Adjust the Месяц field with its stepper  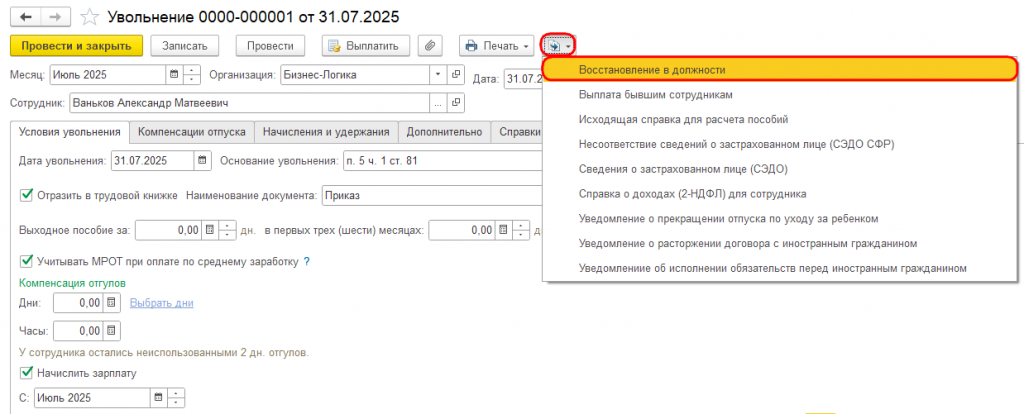pyautogui.click(x=192, y=74)
